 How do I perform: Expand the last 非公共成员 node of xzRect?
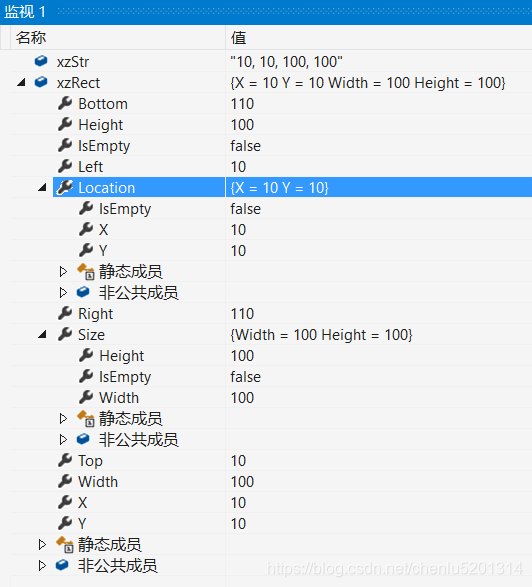(42, 565)
